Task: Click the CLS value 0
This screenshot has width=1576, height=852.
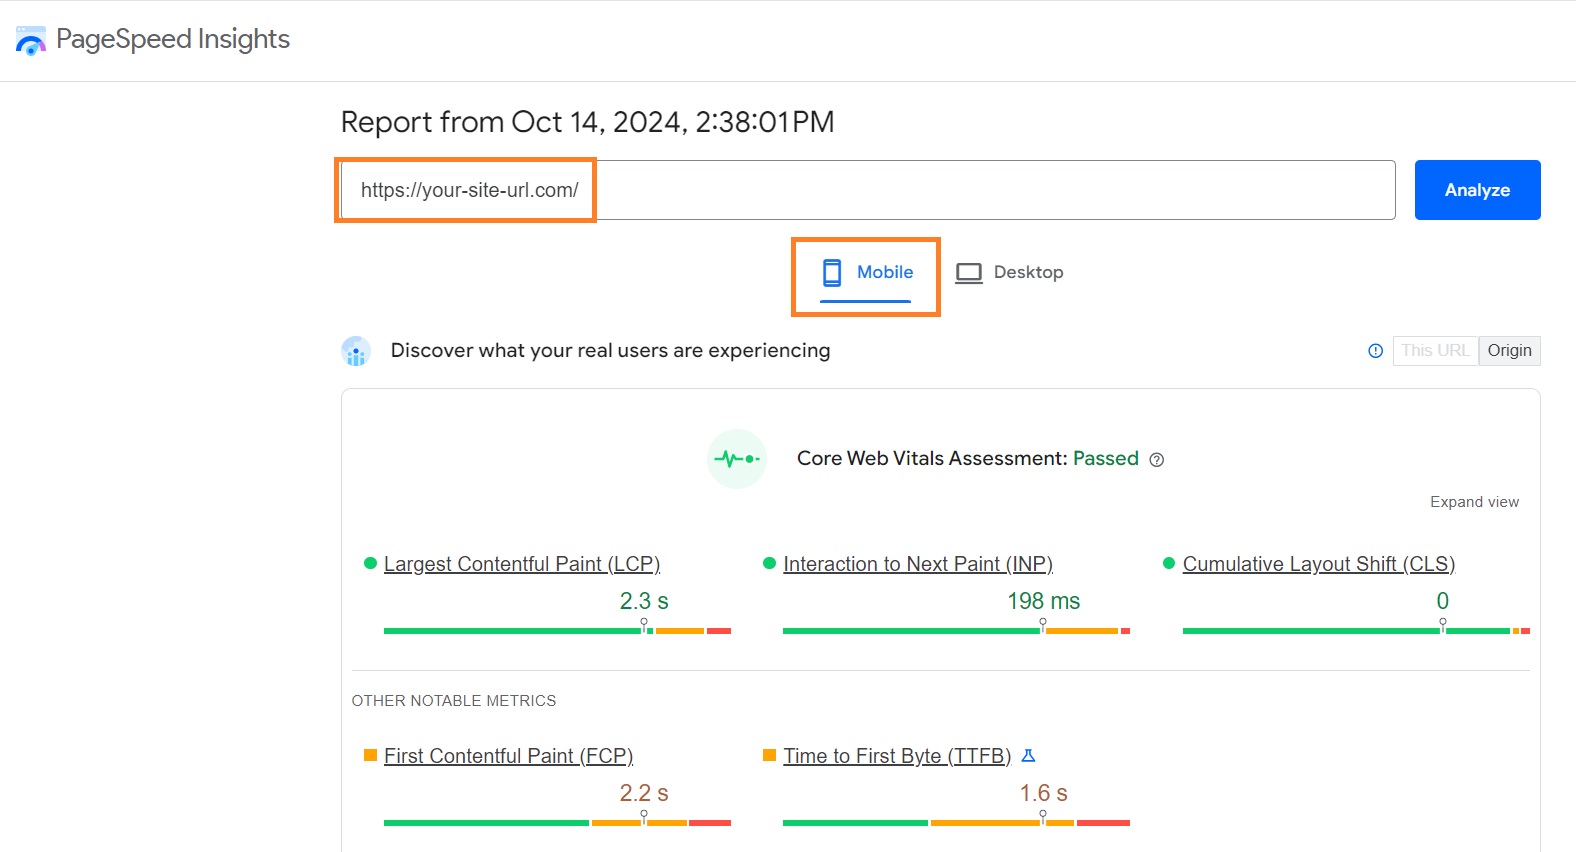Action: [x=1442, y=601]
